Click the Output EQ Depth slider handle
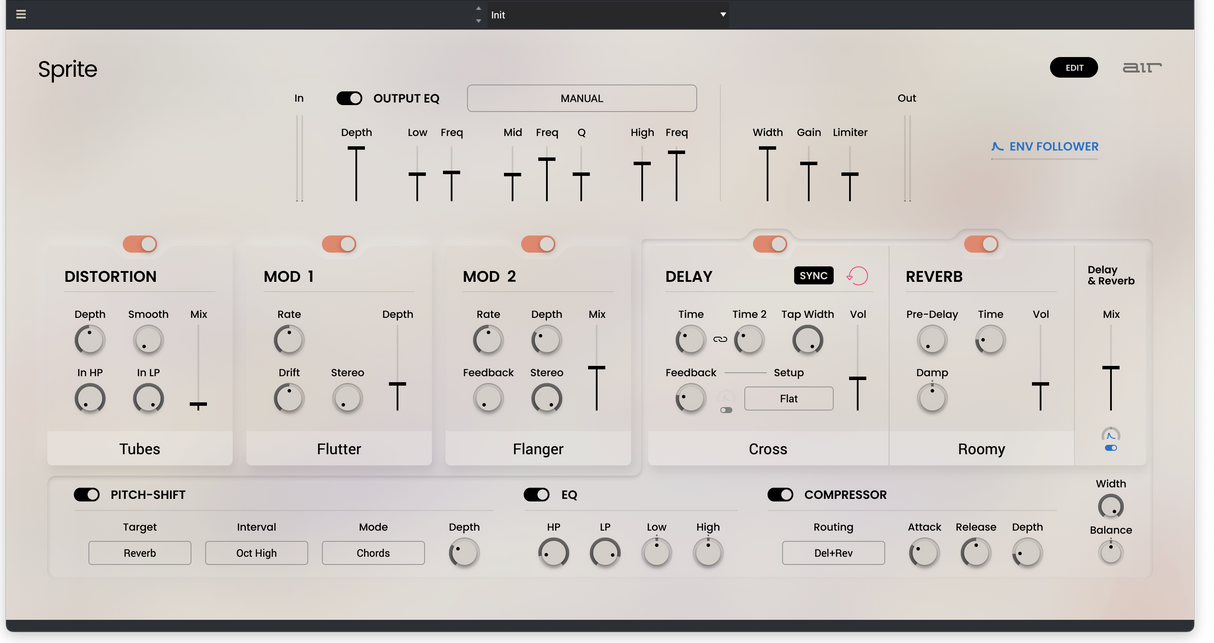The height and width of the screenshot is (643, 1214). click(356, 149)
